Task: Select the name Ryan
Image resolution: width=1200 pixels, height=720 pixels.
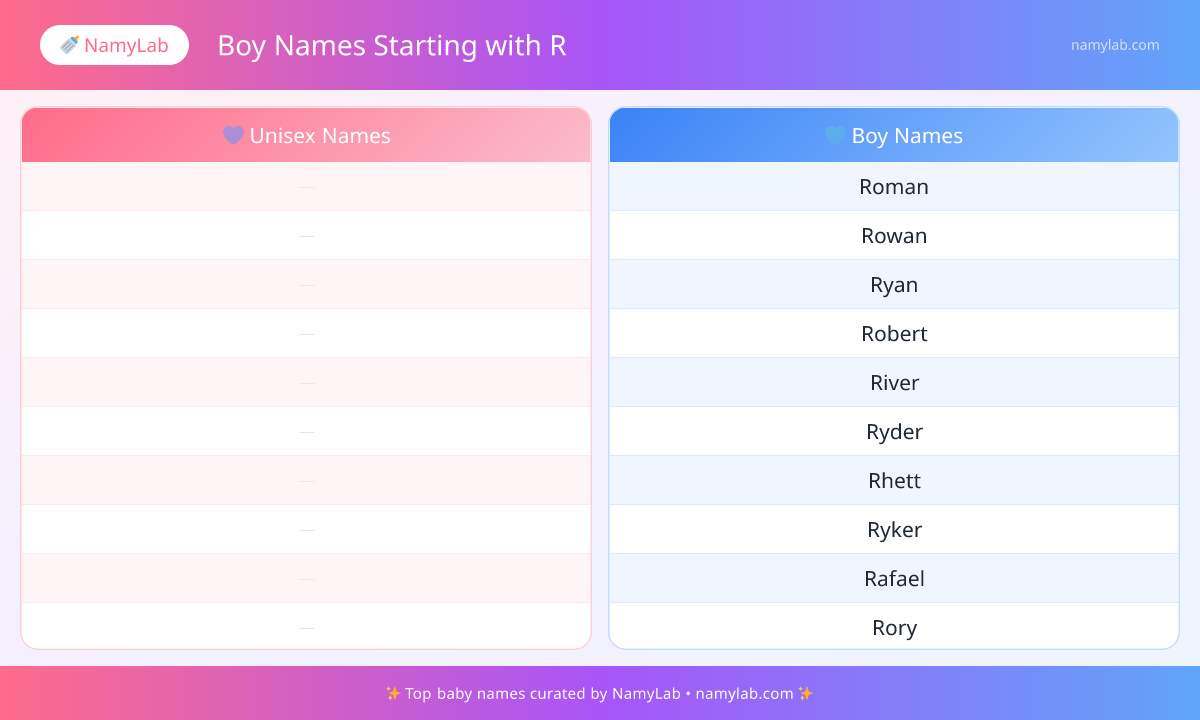Action: 894,285
